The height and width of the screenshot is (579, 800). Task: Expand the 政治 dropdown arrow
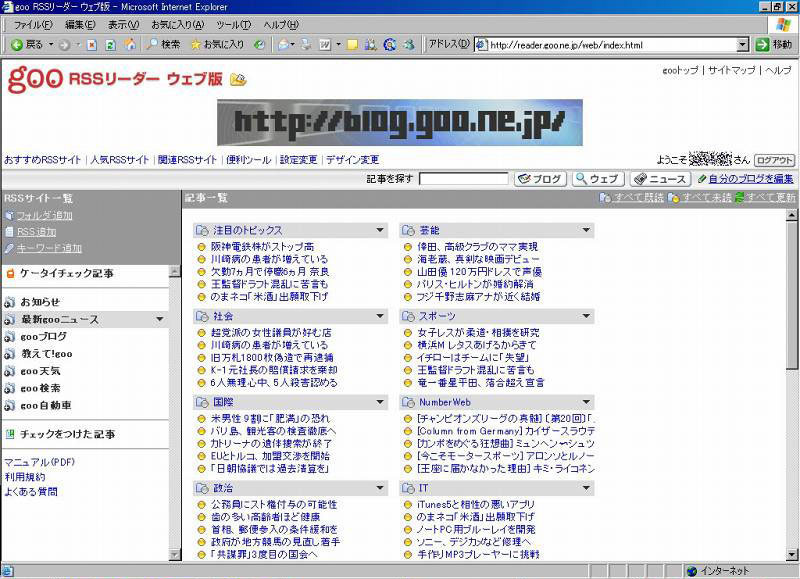coord(380,488)
